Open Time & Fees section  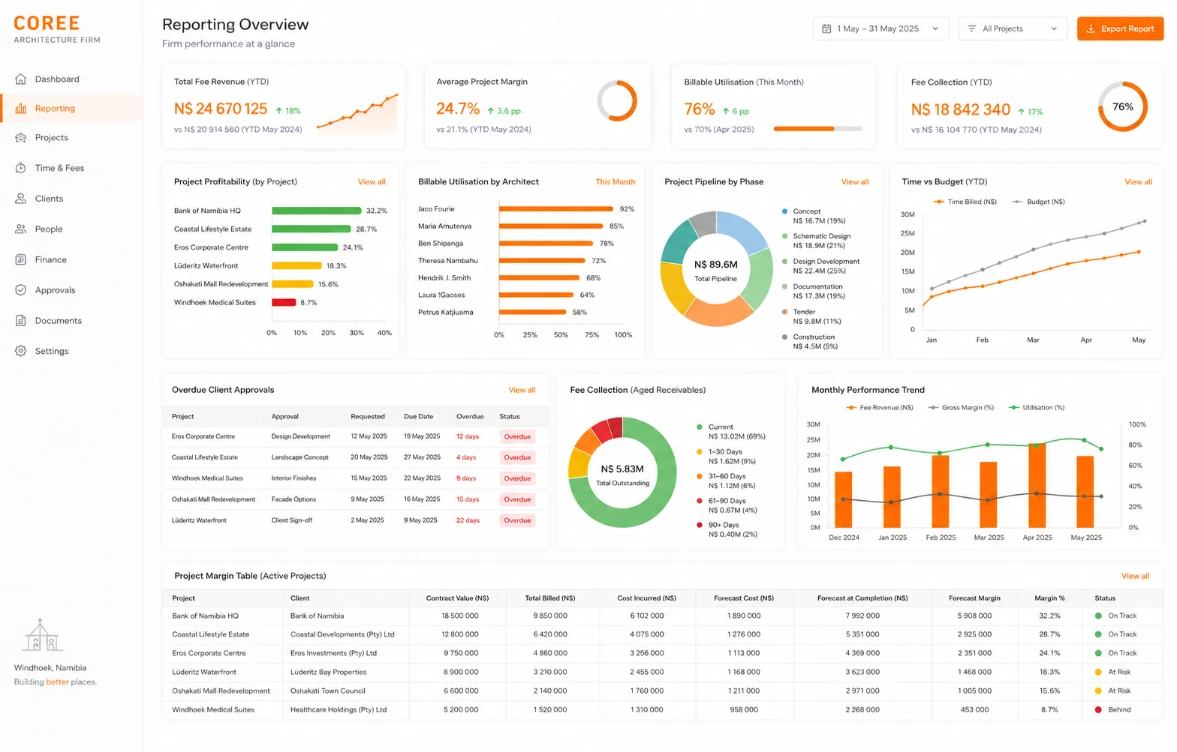point(71,168)
